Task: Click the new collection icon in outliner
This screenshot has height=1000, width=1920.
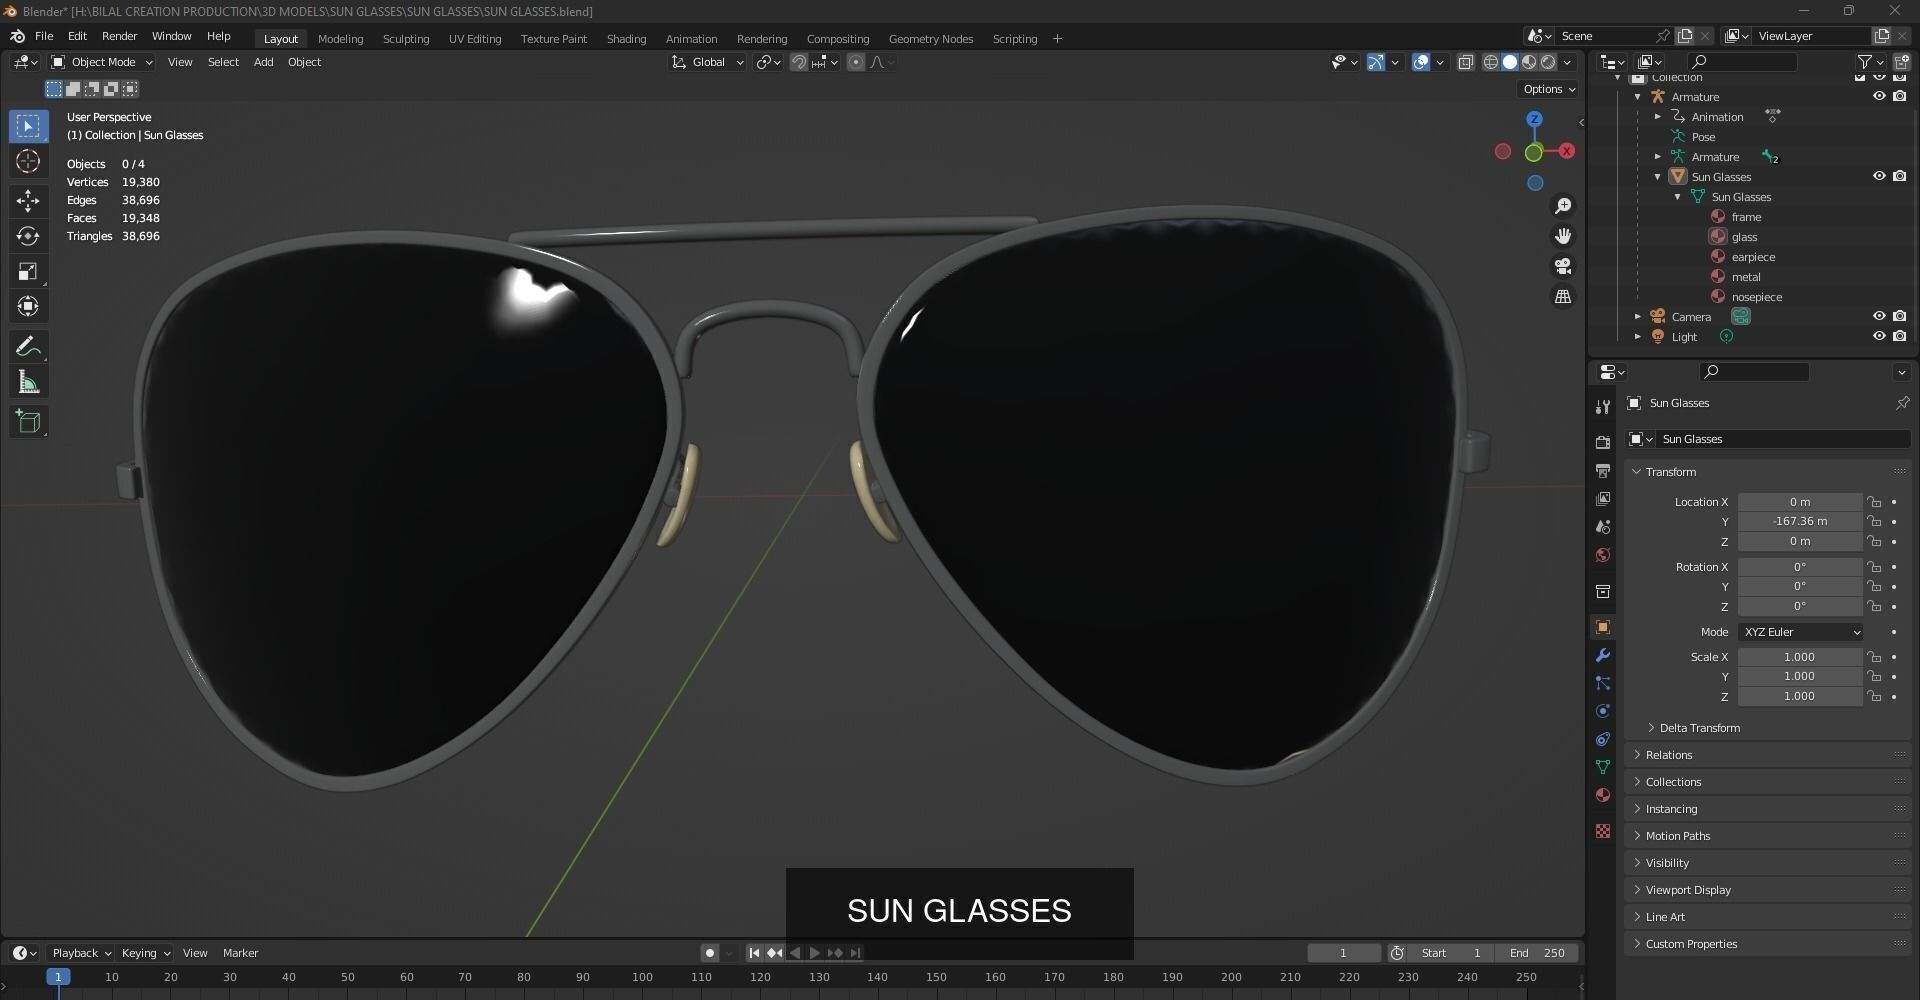Action: (x=1901, y=62)
